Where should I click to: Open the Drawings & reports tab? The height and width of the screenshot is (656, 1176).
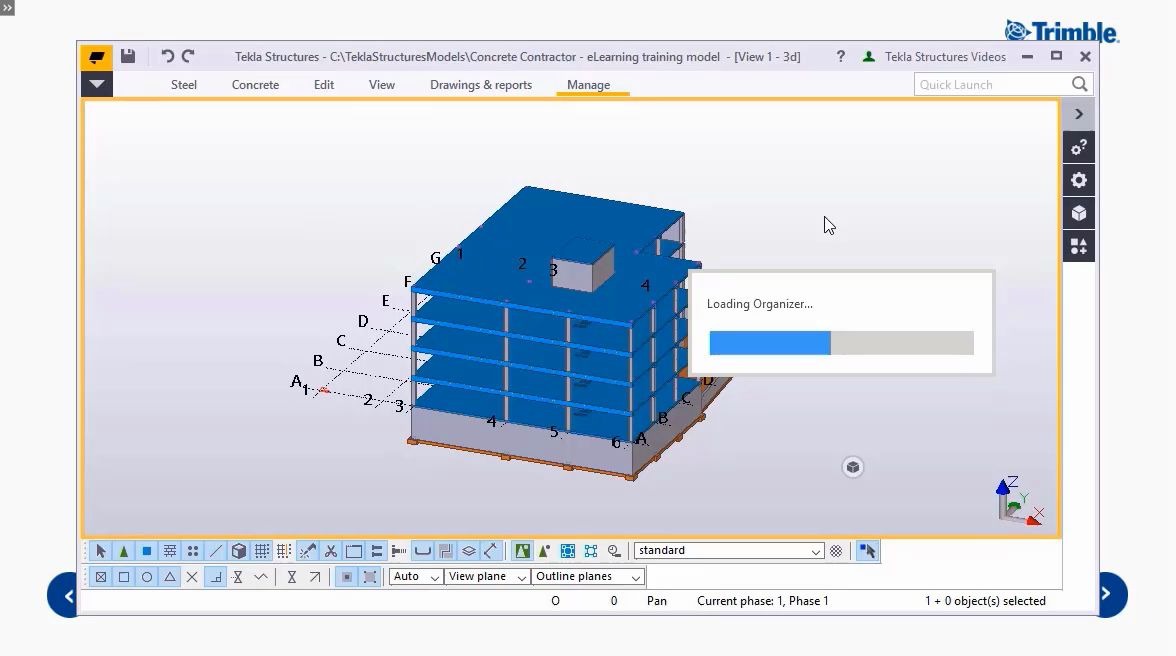pyautogui.click(x=481, y=85)
